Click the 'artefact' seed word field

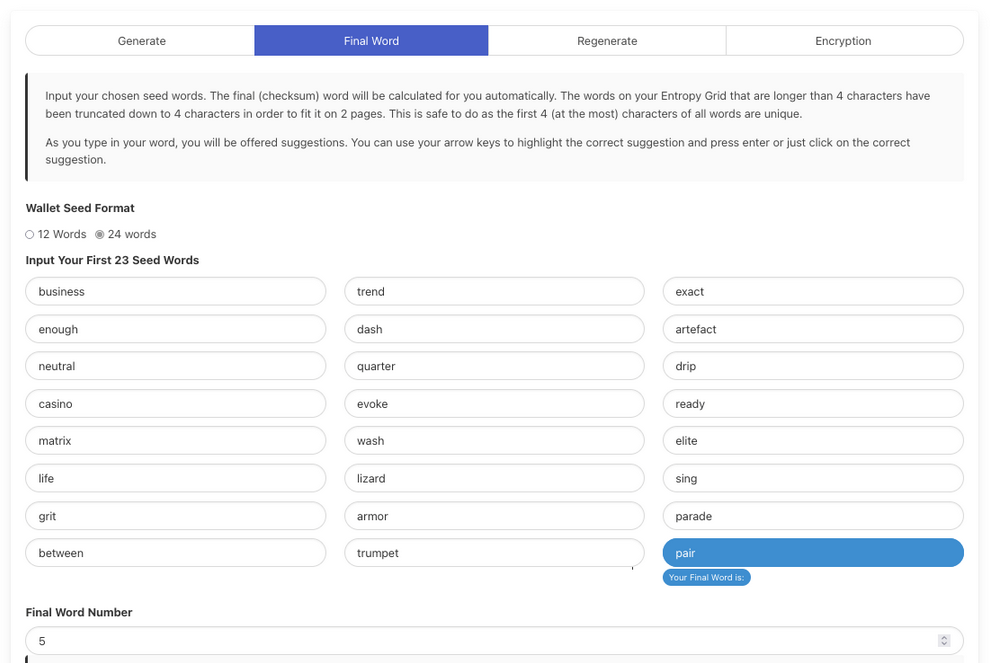812,328
